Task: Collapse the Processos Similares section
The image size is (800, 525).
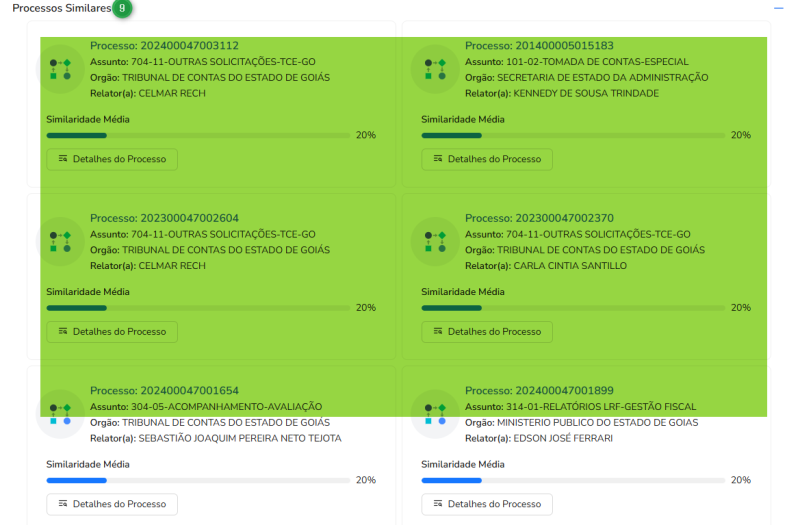Action: (778, 8)
